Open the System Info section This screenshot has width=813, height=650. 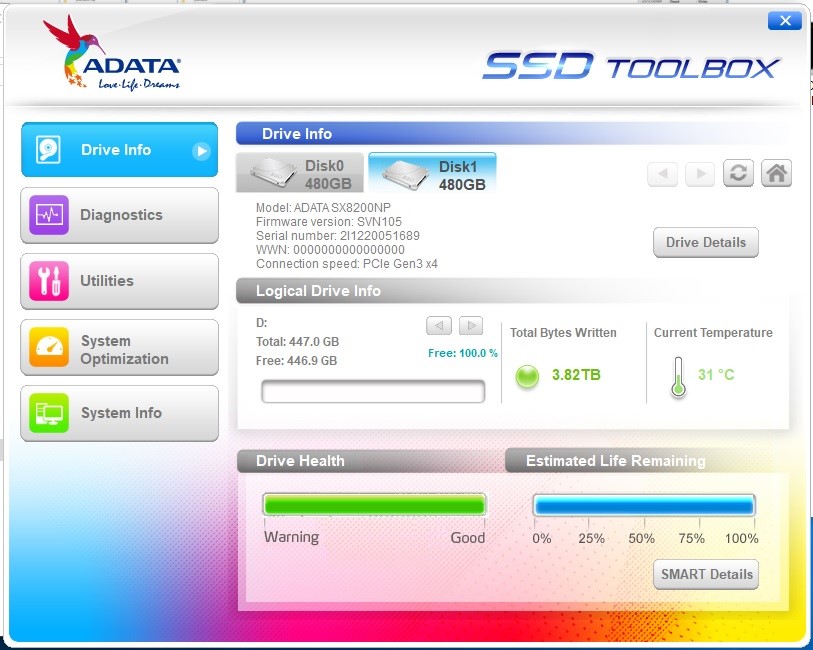(119, 413)
